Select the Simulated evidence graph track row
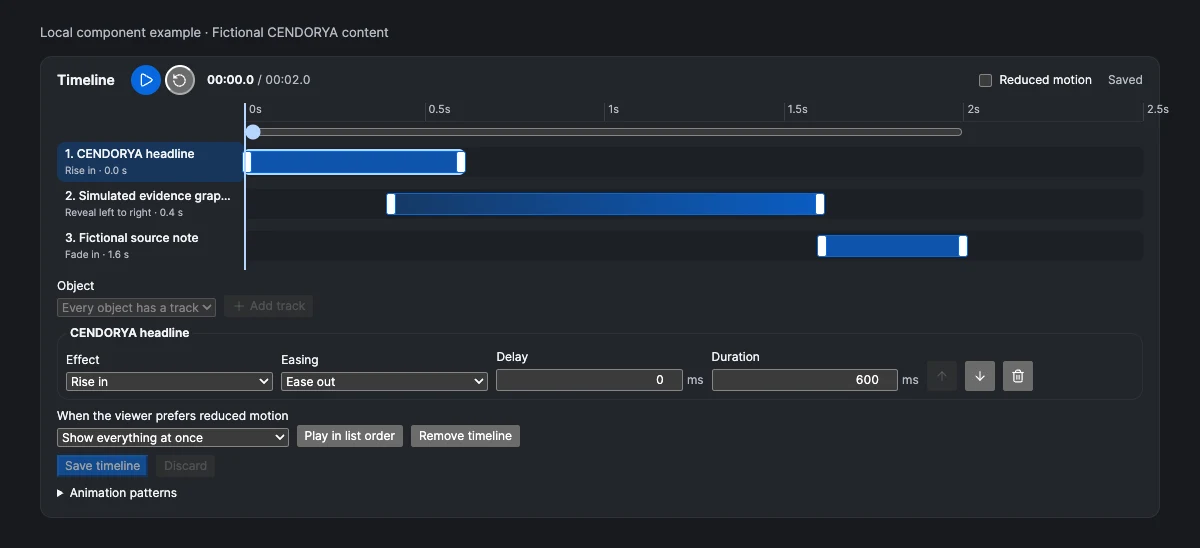Screen dimensions: 1200x548 (x=150, y=204)
